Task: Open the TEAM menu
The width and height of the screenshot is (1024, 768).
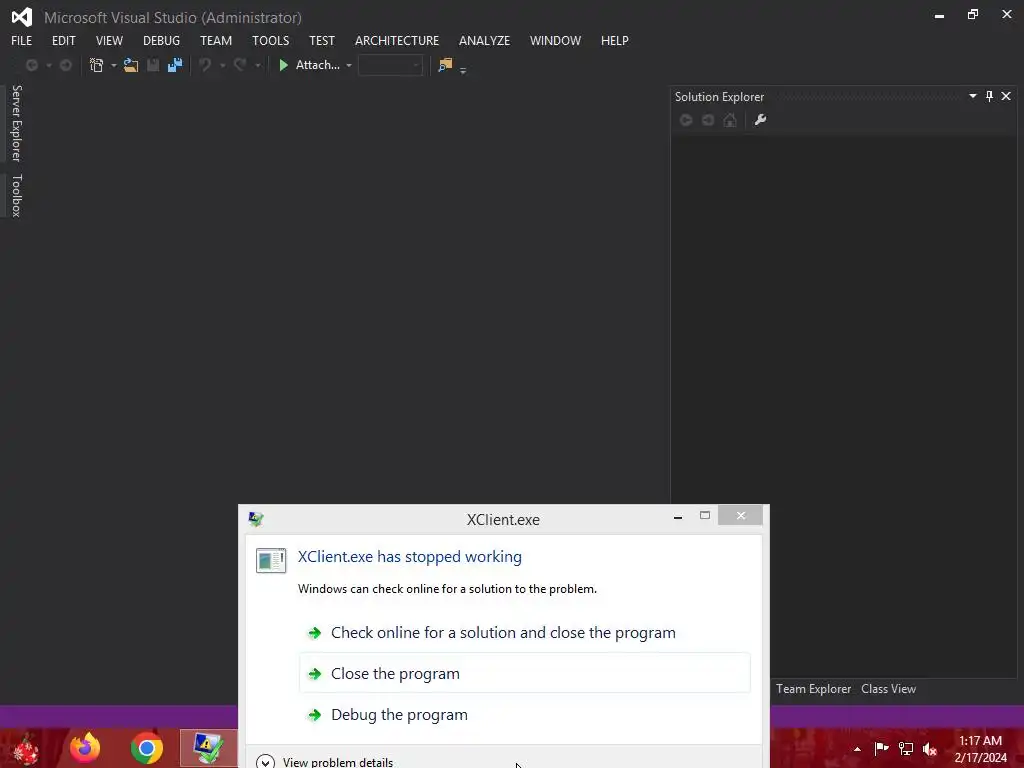Action: [x=216, y=40]
